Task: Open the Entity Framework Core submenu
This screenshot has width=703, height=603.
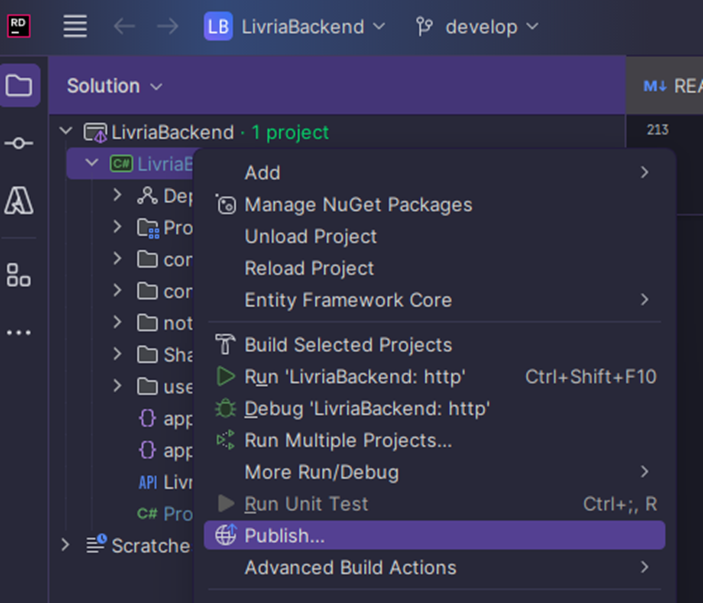Action: [434, 300]
